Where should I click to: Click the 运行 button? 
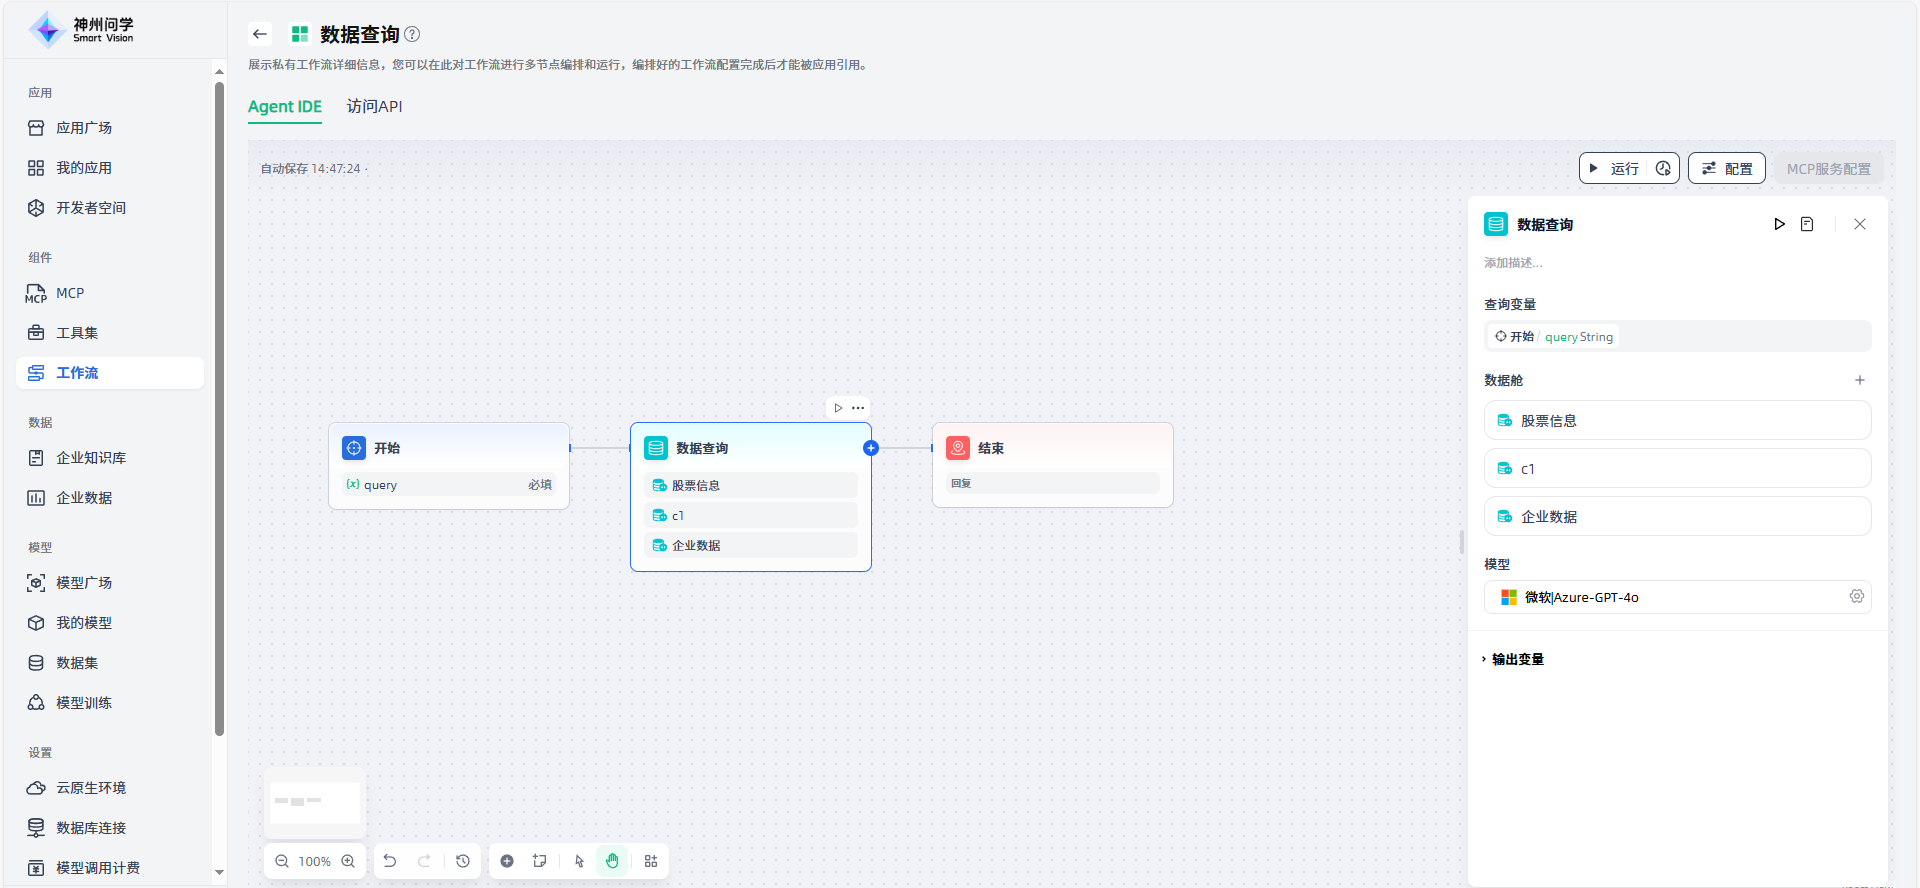click(x=1615, y=169)
